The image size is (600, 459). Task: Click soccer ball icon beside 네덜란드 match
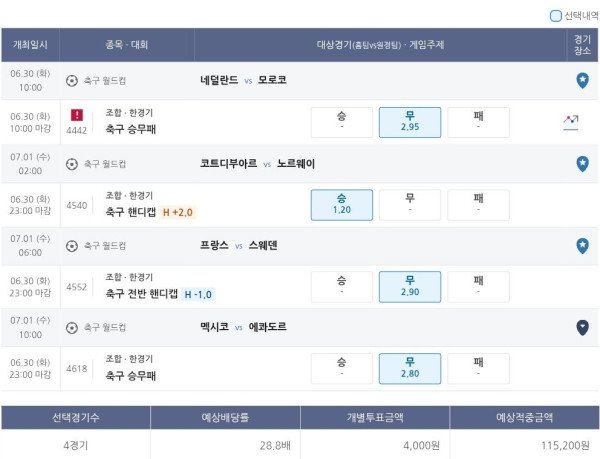click(72, 81)
